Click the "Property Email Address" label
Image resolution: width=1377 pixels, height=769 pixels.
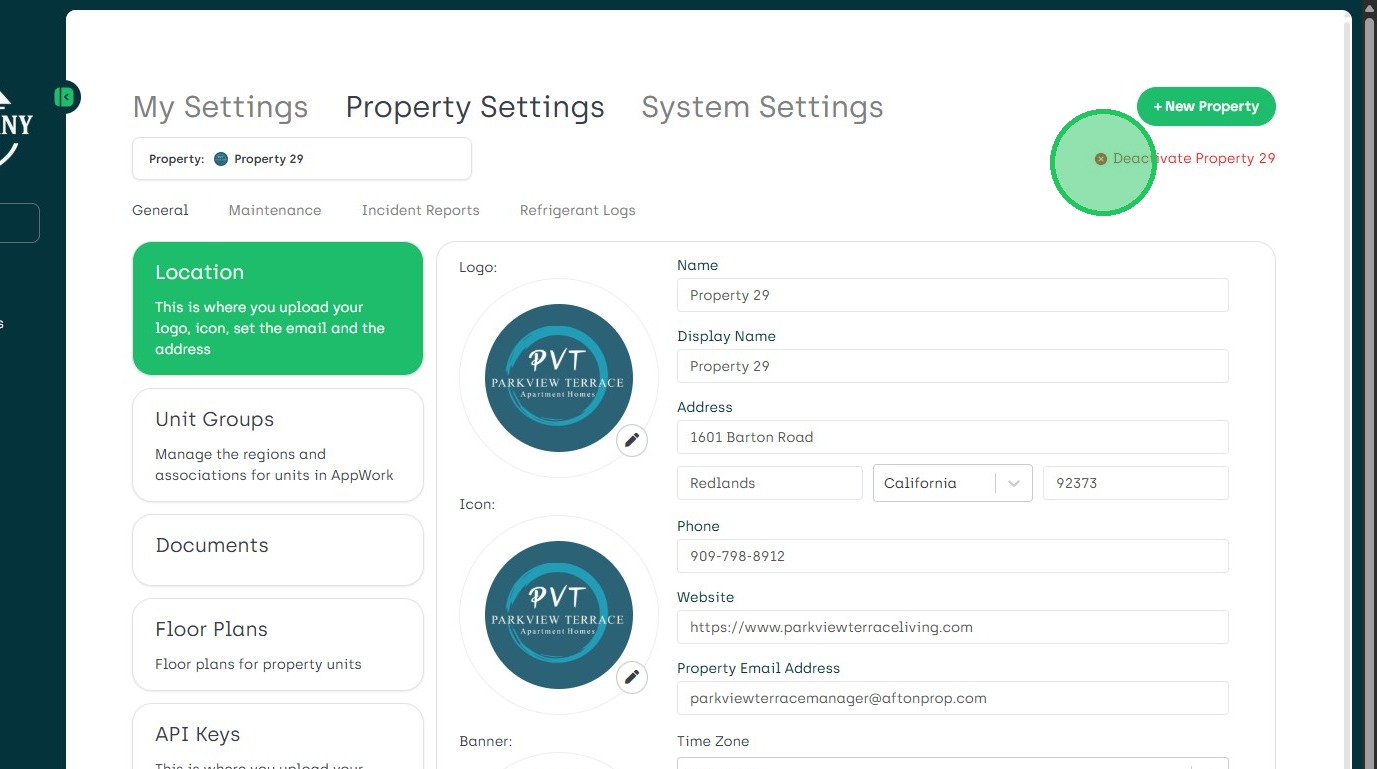pyautogui.click(x=758, y=668)
